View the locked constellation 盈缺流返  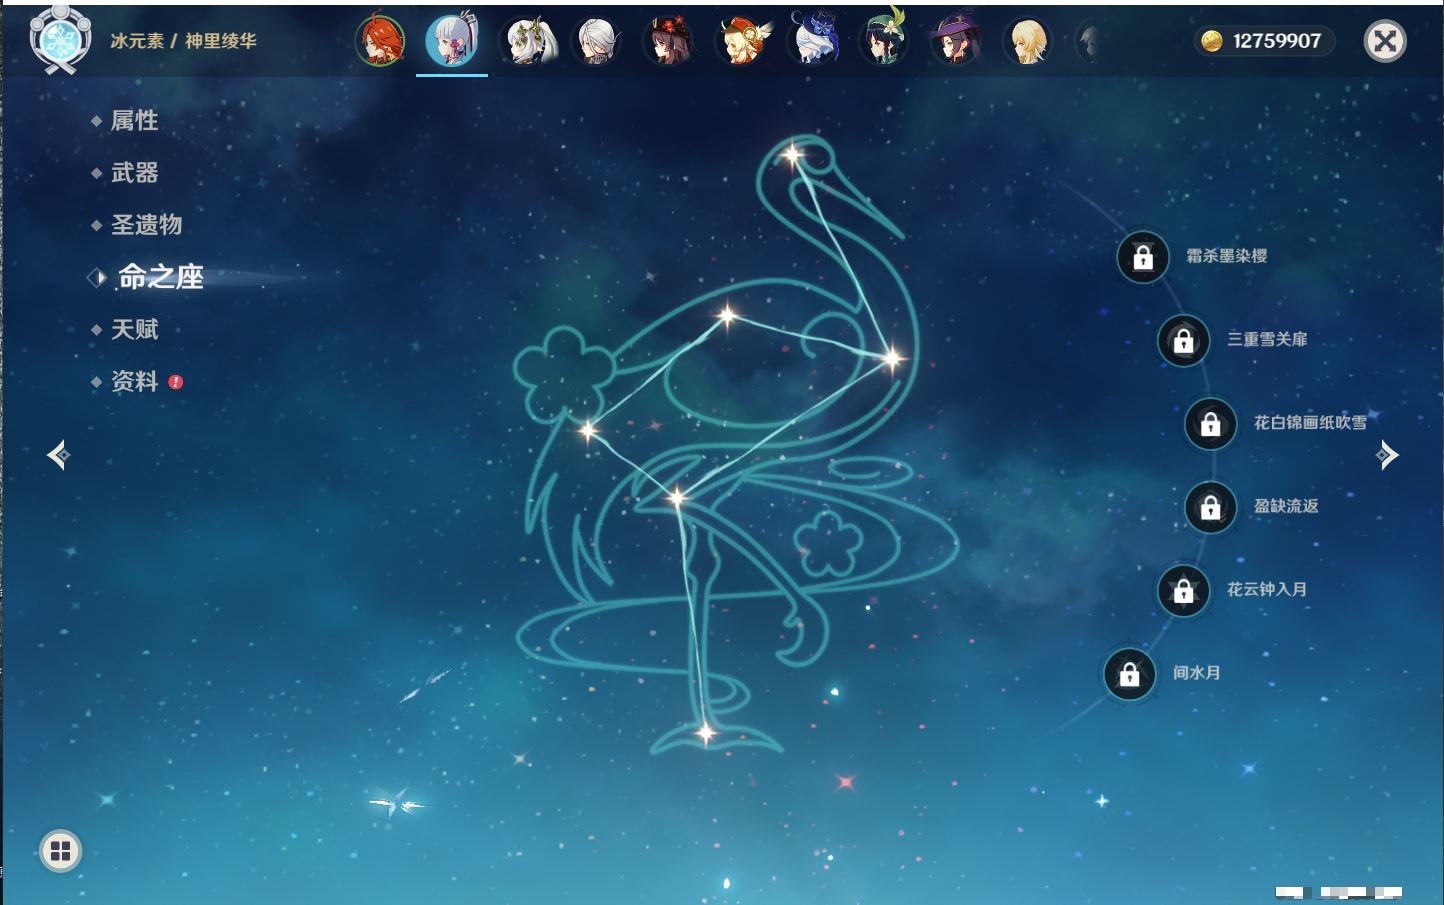pyautogui.click(x=1211, y=507)
